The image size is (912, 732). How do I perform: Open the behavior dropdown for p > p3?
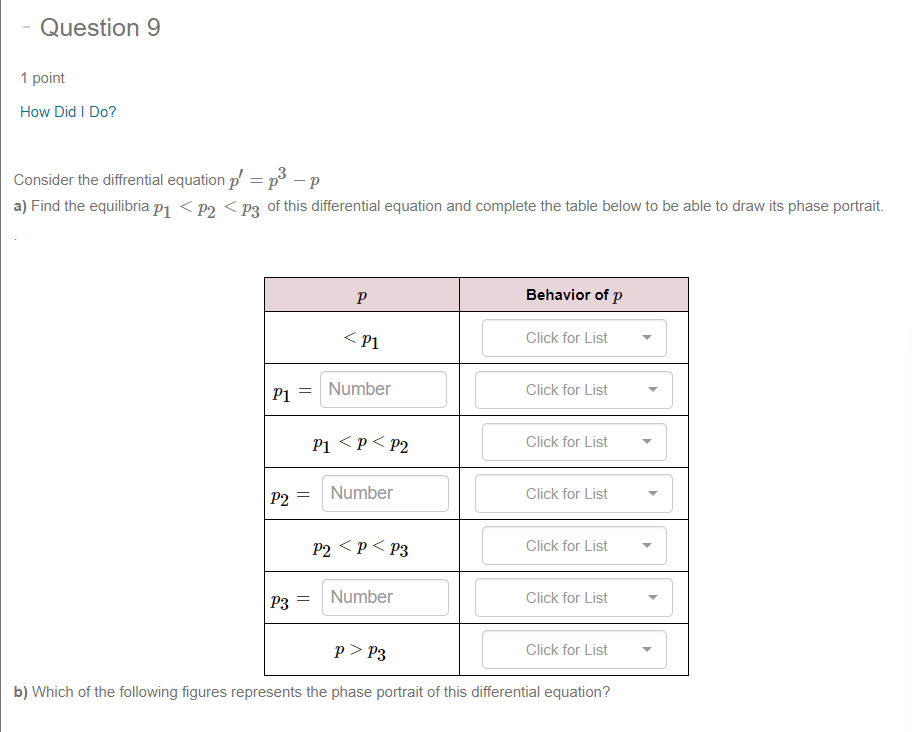574,649
